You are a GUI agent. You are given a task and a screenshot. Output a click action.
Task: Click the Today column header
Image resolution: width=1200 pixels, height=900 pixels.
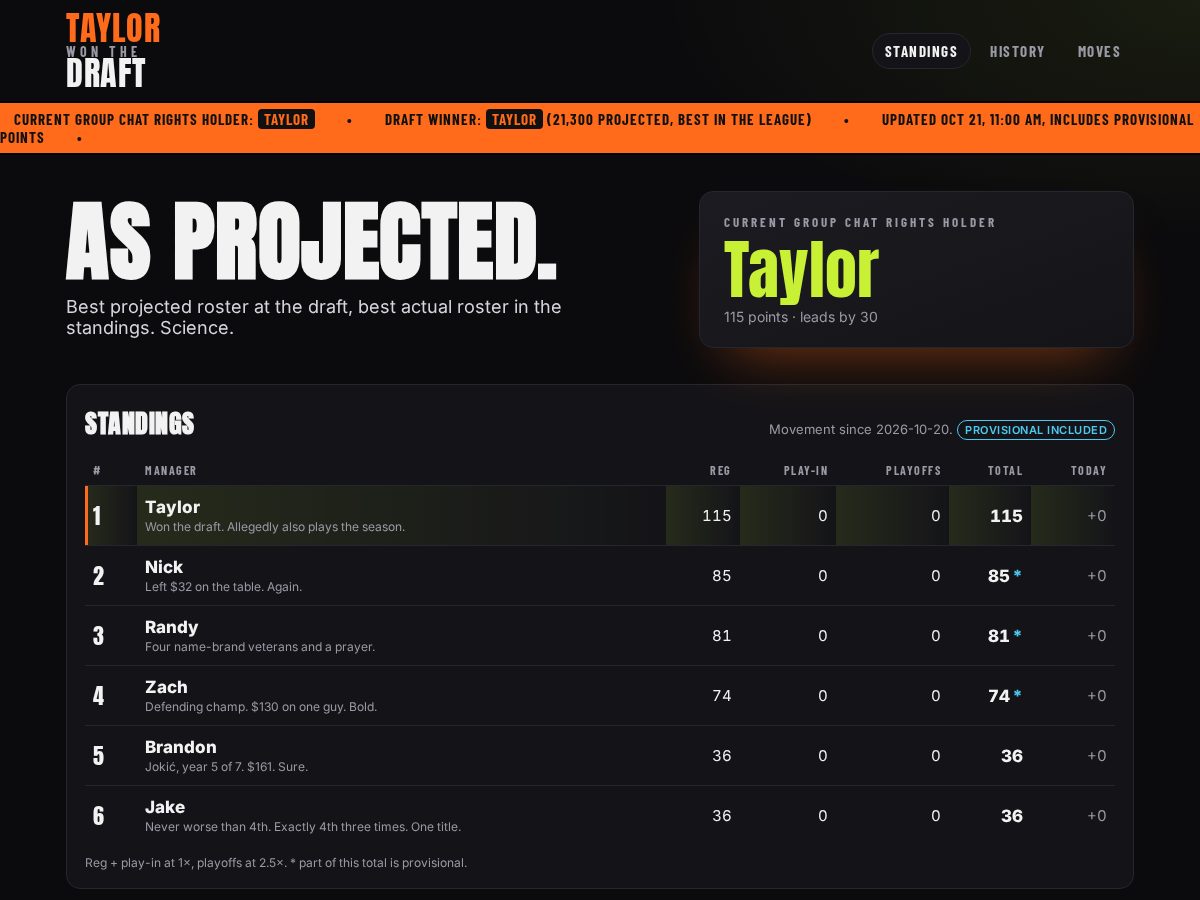1088,470
